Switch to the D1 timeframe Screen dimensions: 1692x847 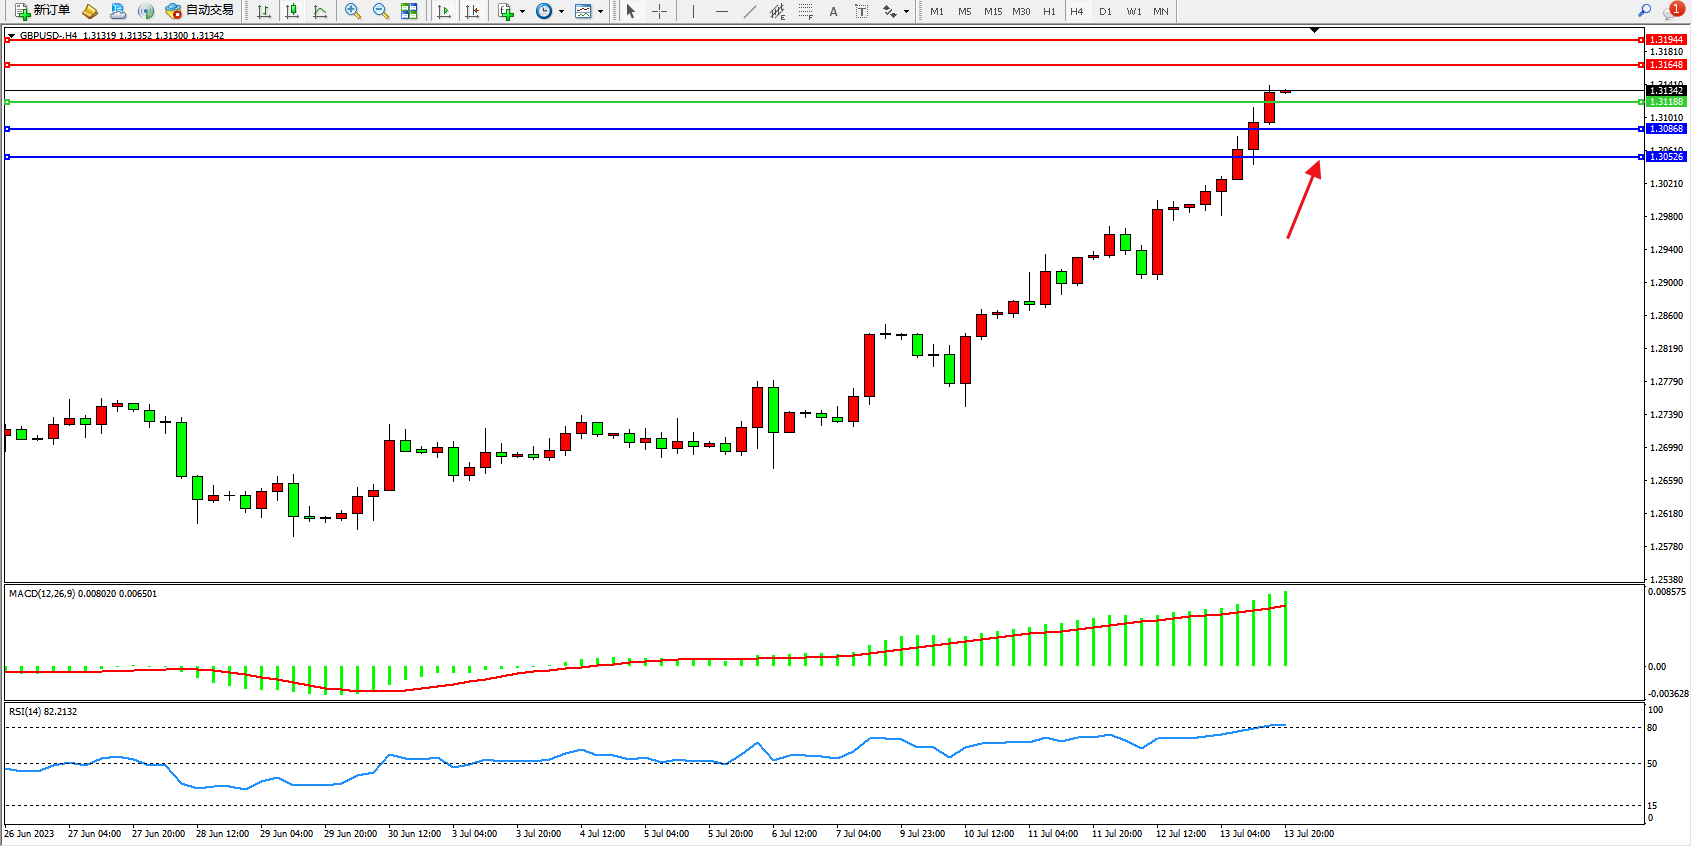click(x=1105, y=11)
